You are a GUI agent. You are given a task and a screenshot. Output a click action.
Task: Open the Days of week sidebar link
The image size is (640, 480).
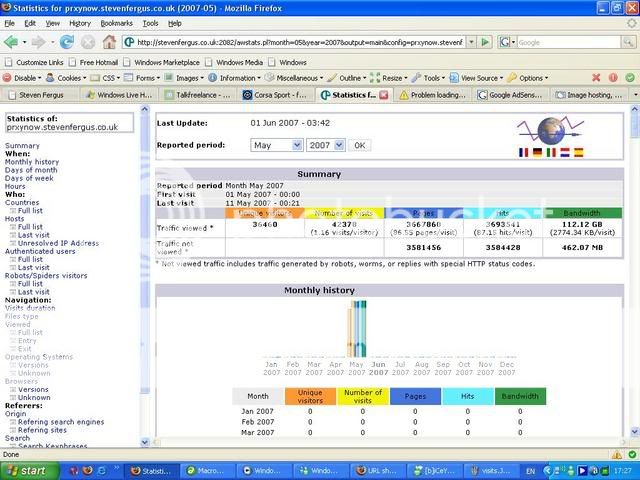coord(31,178)
